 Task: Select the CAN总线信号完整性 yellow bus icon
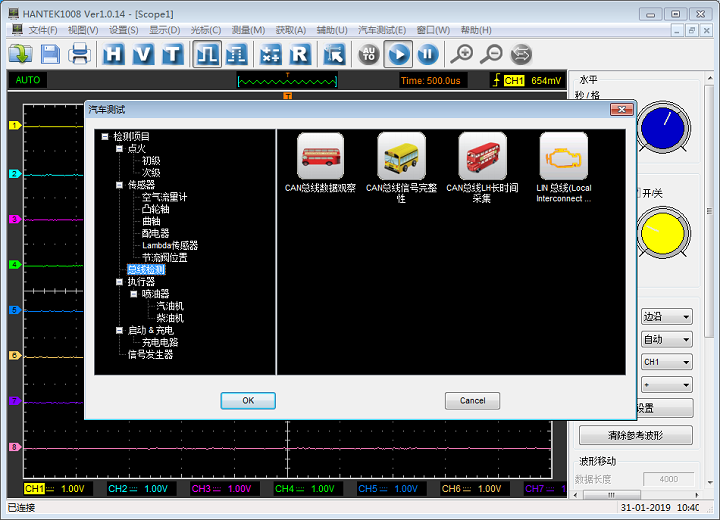[x=401, y=156]
